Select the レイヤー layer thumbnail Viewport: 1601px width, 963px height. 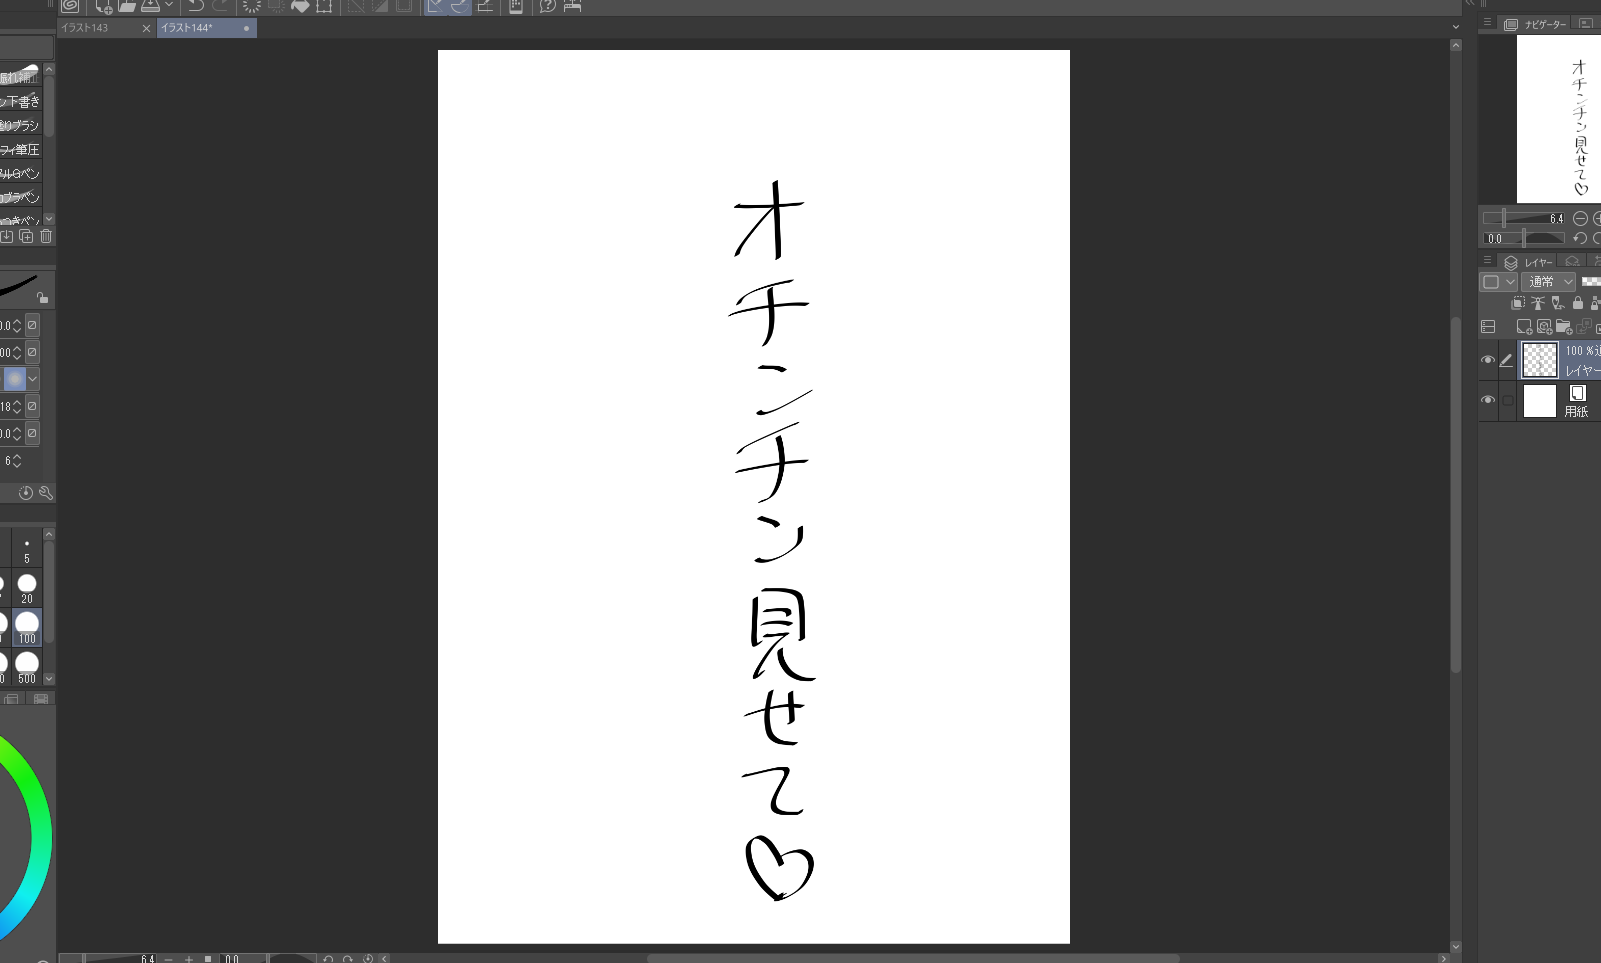1540,360
